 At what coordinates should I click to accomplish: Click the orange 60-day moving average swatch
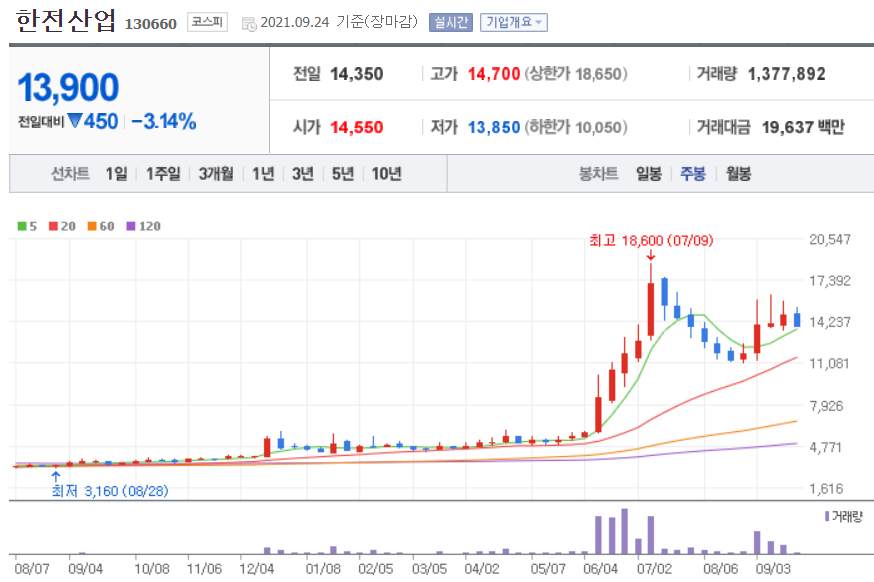pos(92,226)
